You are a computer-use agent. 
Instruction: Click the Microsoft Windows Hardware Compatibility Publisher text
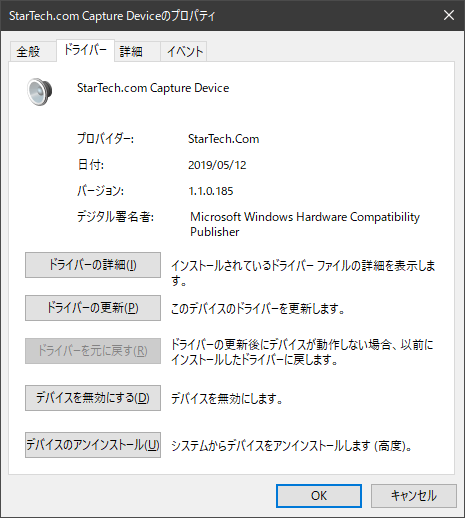point(305,224)
